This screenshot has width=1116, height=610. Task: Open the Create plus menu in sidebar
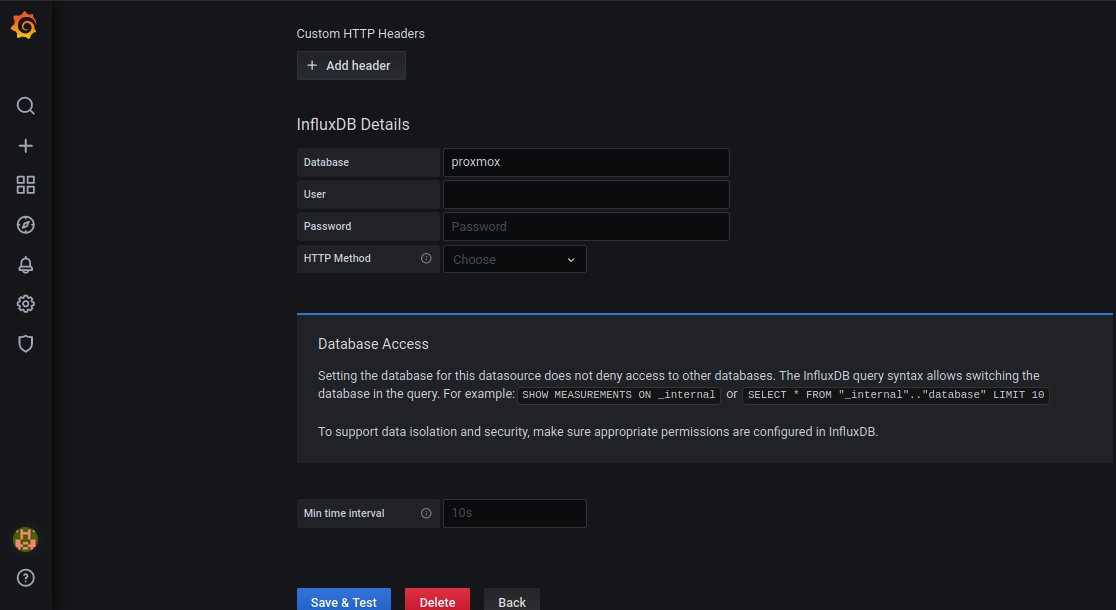26,146
